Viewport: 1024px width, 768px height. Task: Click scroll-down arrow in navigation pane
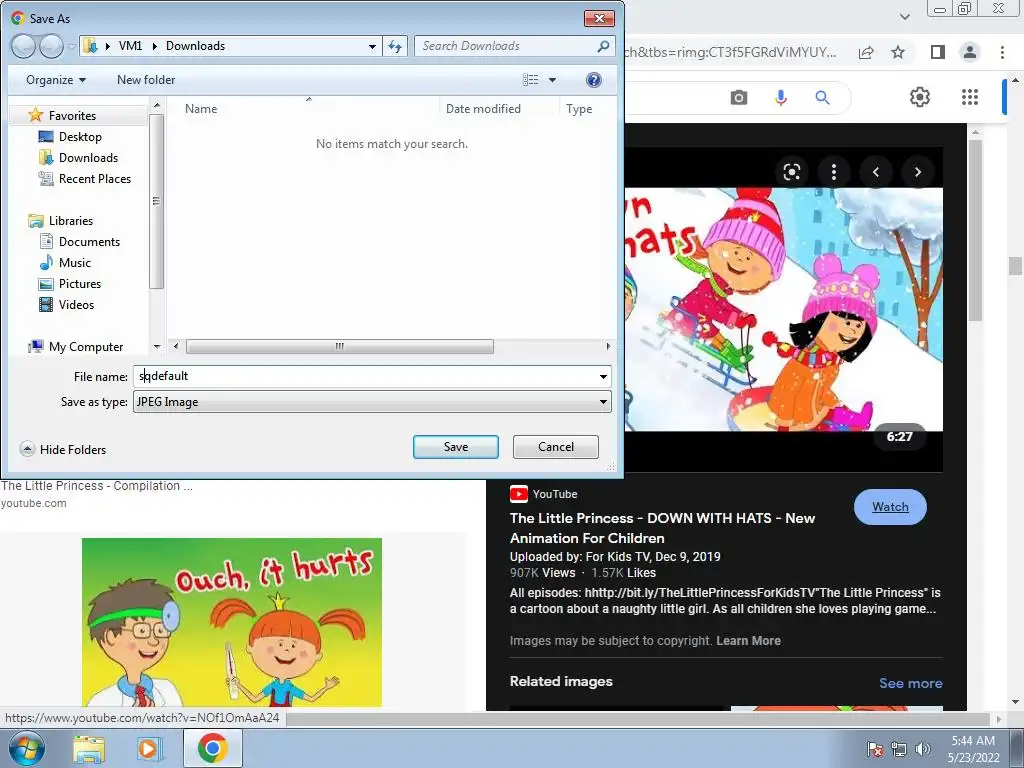[157, 347]
